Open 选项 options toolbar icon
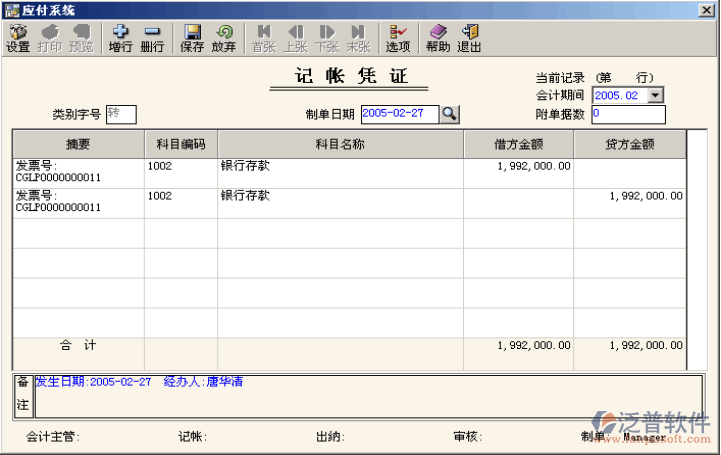Image resolution: width=721 pixels, height=455 pixels. click(398, 38)
